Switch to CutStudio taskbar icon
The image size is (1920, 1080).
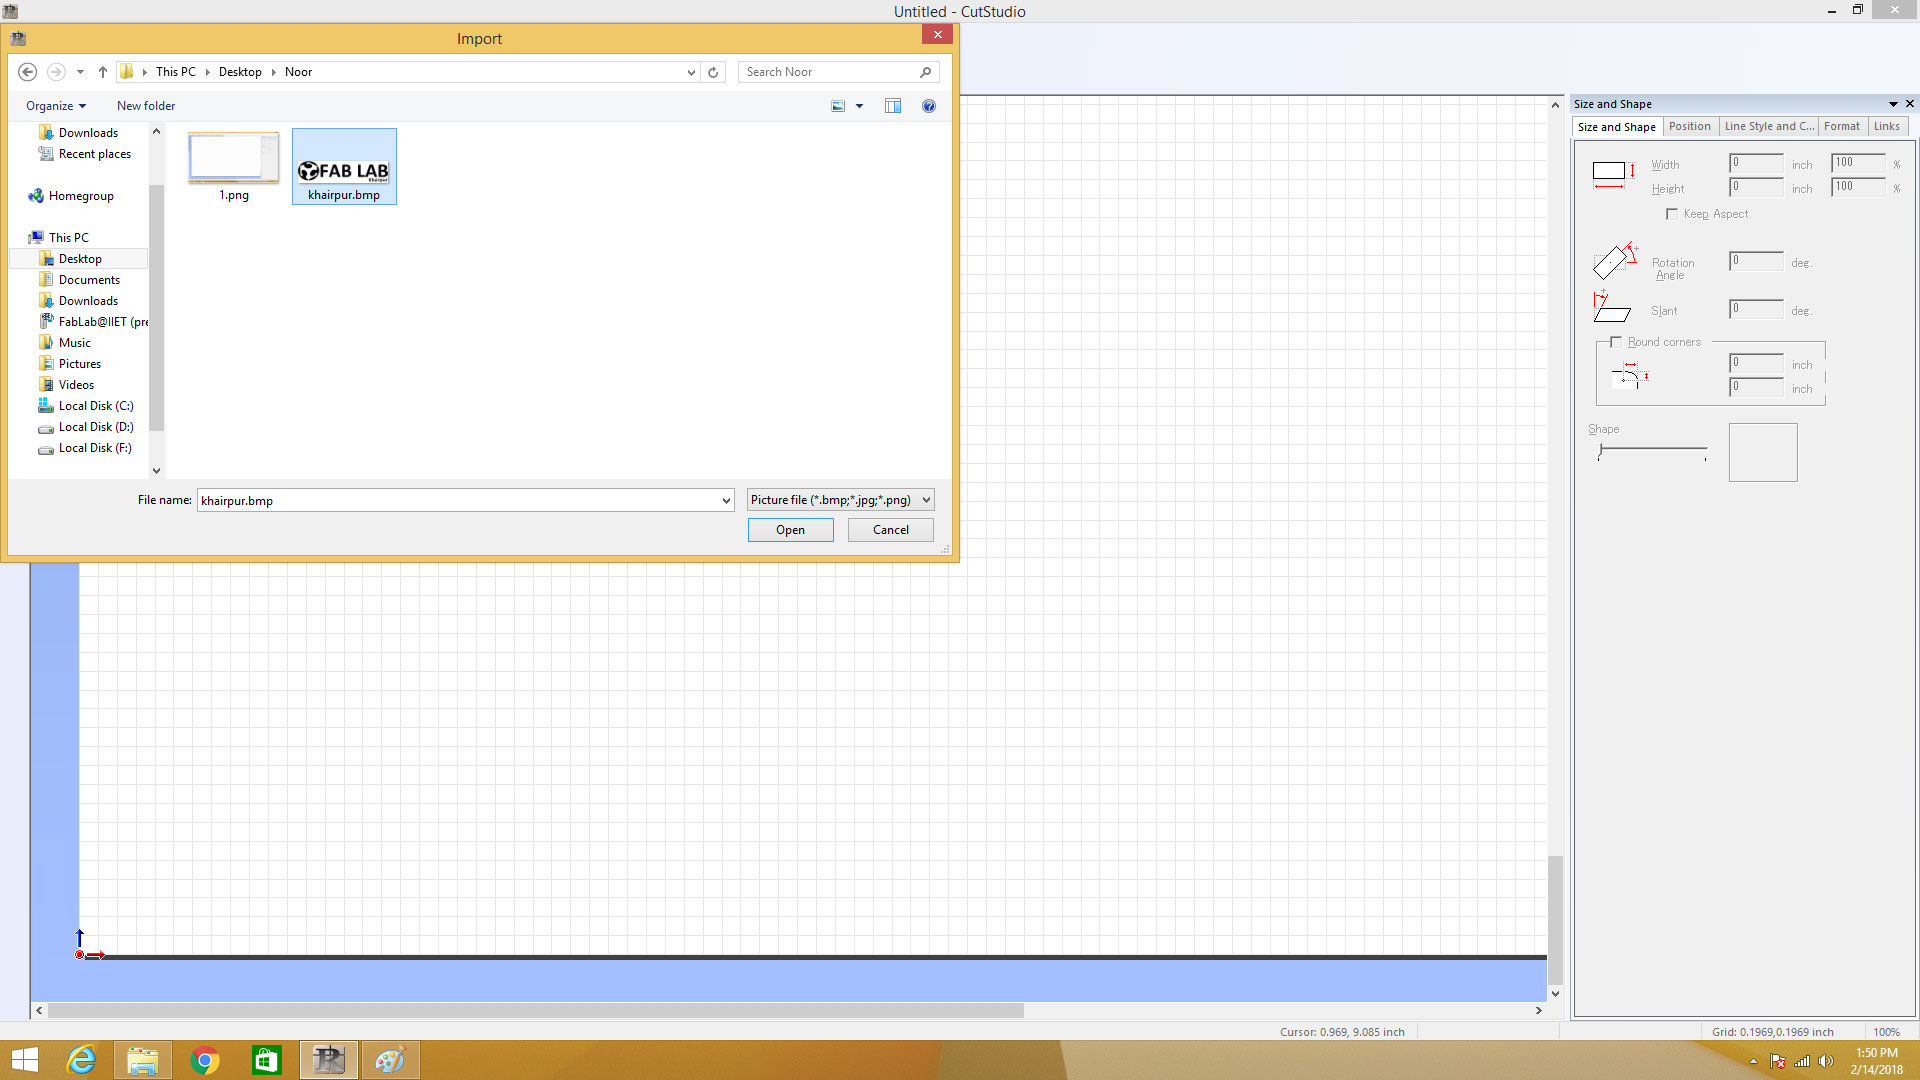pyautogui.click(x=329, y=1060)
